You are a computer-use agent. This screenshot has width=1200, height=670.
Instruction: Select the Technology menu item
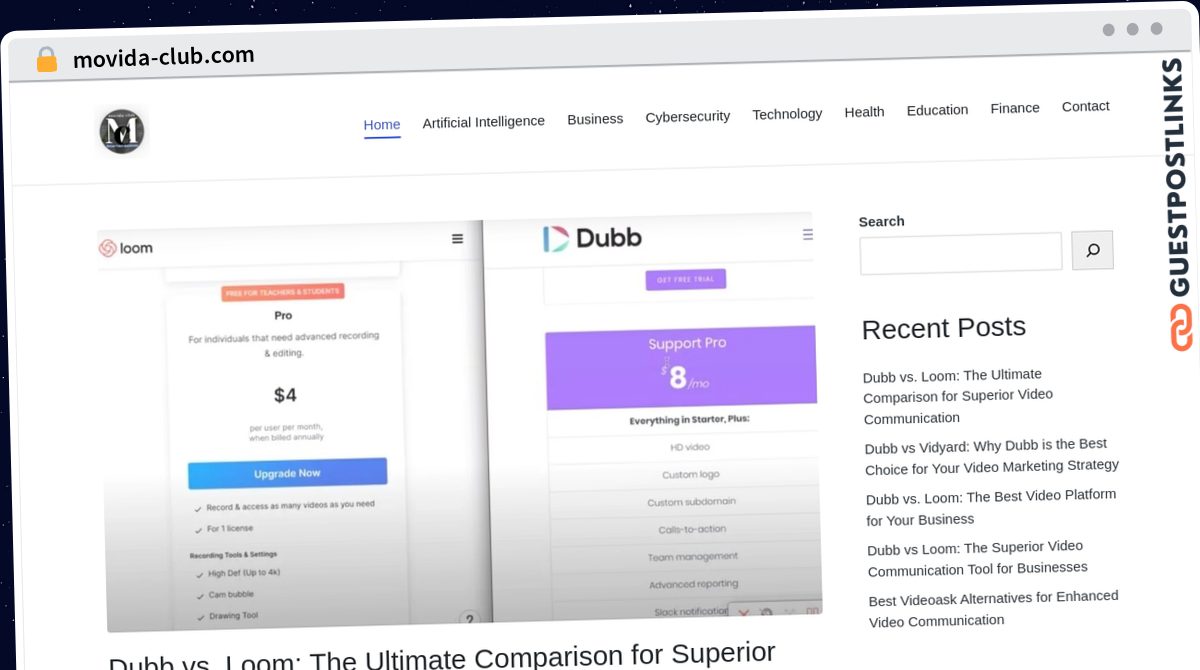click(x=787, y=114)
